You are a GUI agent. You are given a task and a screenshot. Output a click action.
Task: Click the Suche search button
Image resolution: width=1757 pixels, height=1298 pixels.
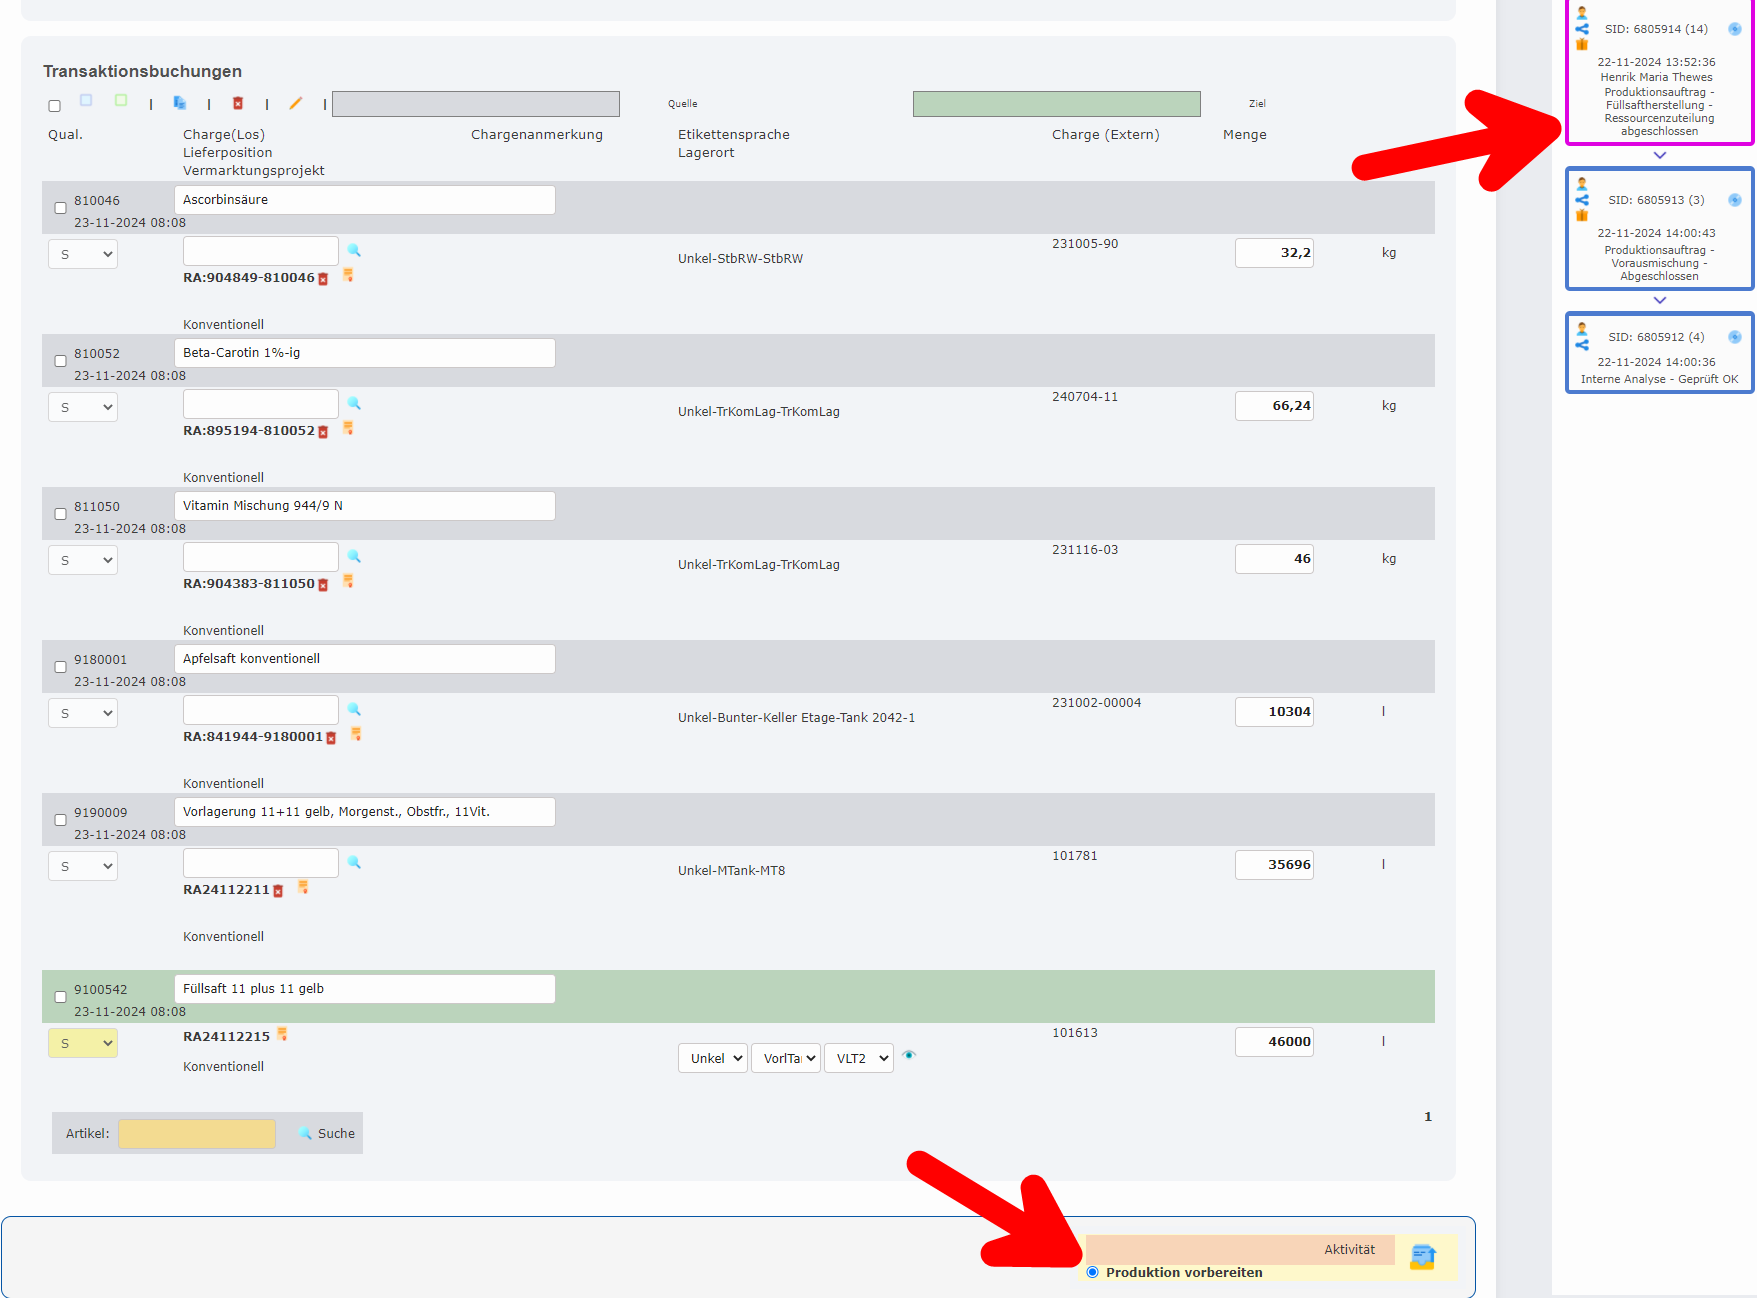pos(327,1133)
